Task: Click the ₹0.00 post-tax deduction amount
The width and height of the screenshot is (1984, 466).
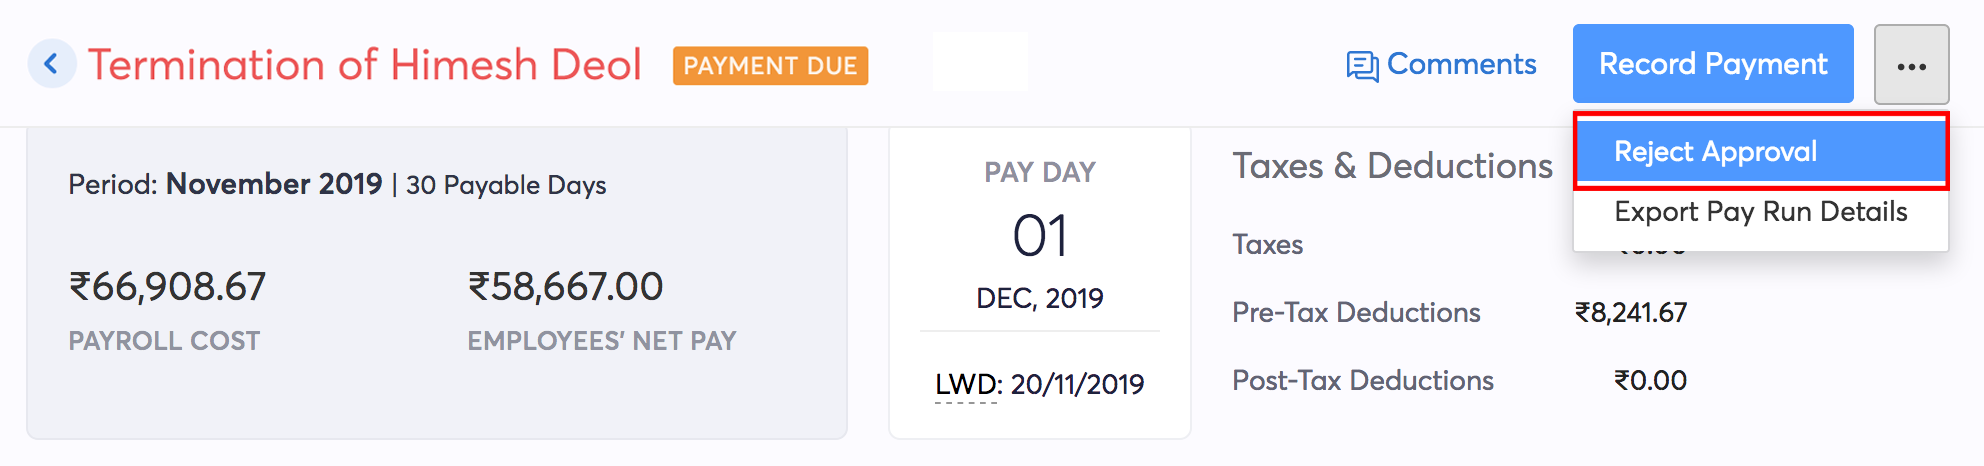Action: point(1650,381)
